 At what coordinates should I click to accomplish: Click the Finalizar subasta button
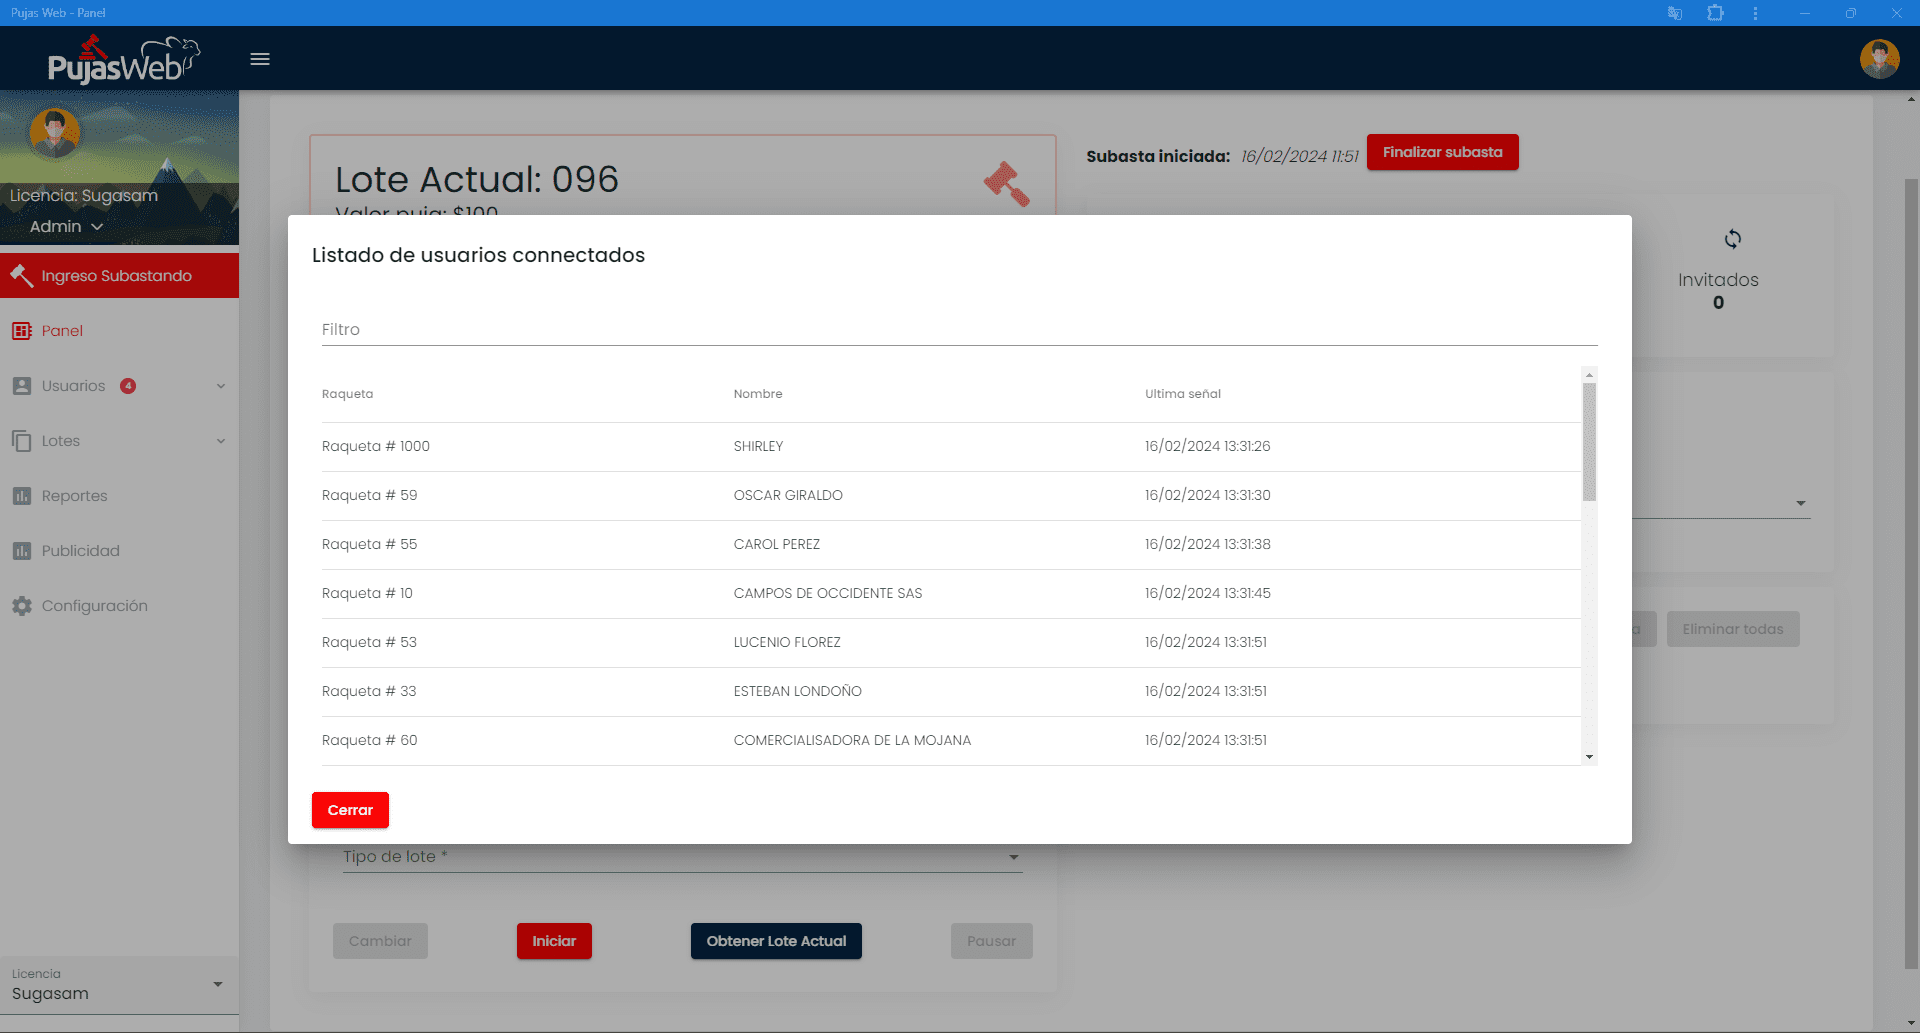pos(1442,152)
